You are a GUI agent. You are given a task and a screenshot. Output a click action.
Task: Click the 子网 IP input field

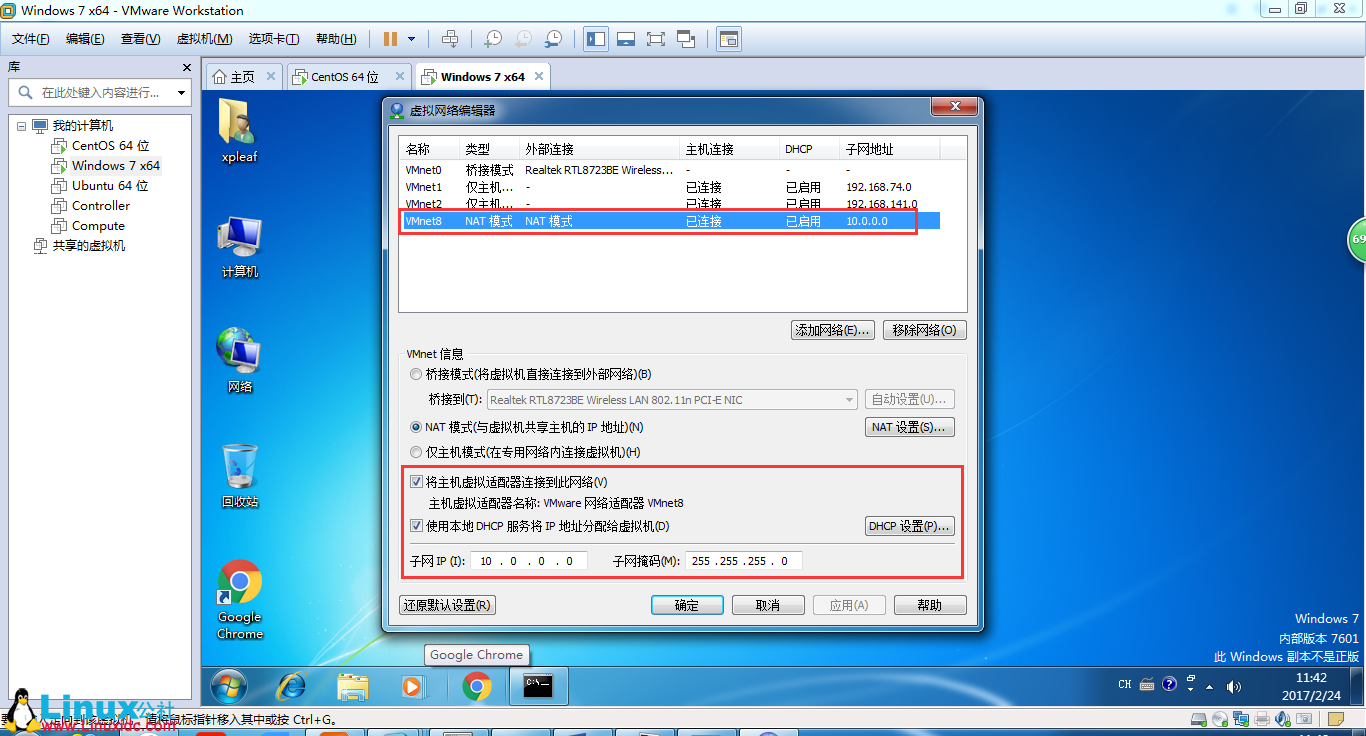point(529,561)
